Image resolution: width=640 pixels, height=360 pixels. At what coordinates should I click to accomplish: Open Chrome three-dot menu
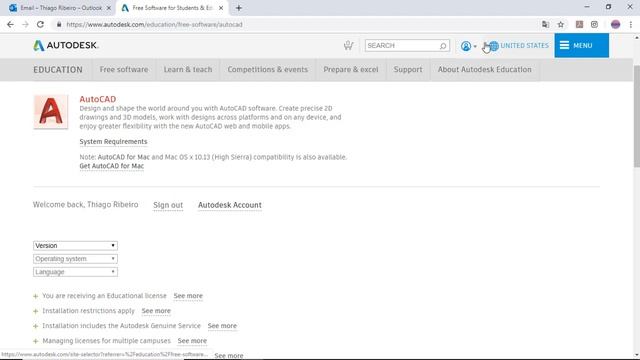click(x=631, y=24)
